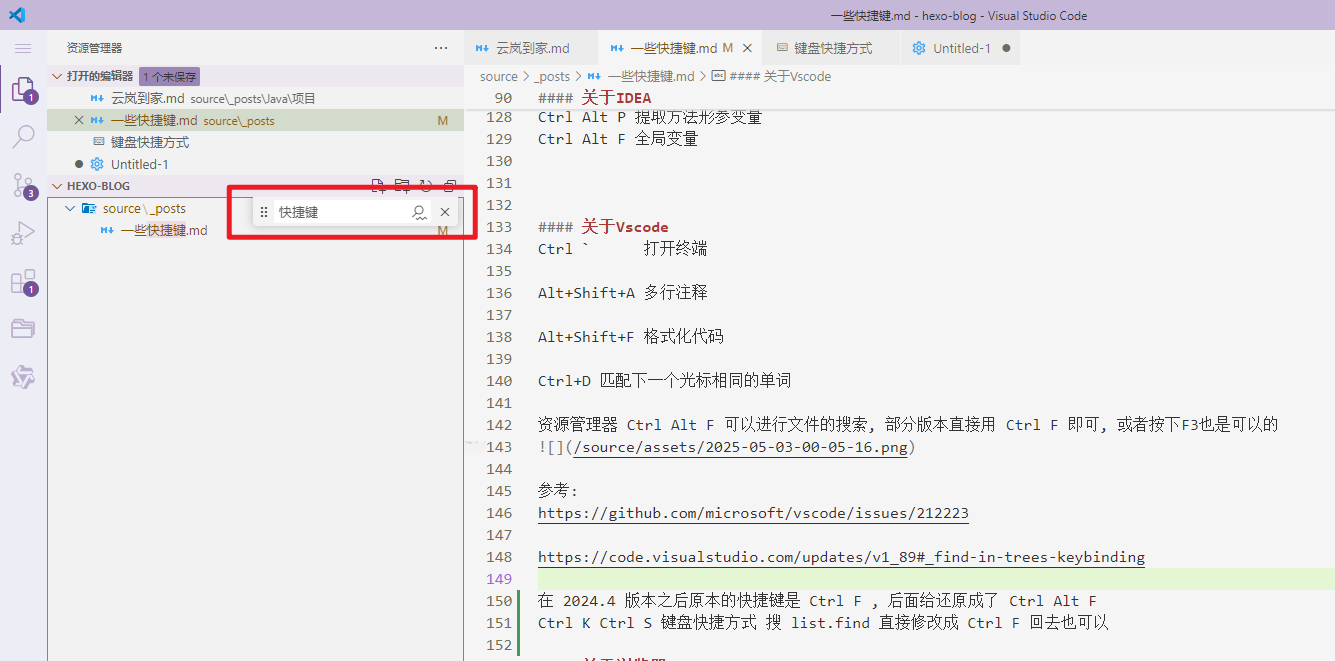Collapse the HEXO-BLOG section
Screen dimensions: 1335x661
(55, 186)
